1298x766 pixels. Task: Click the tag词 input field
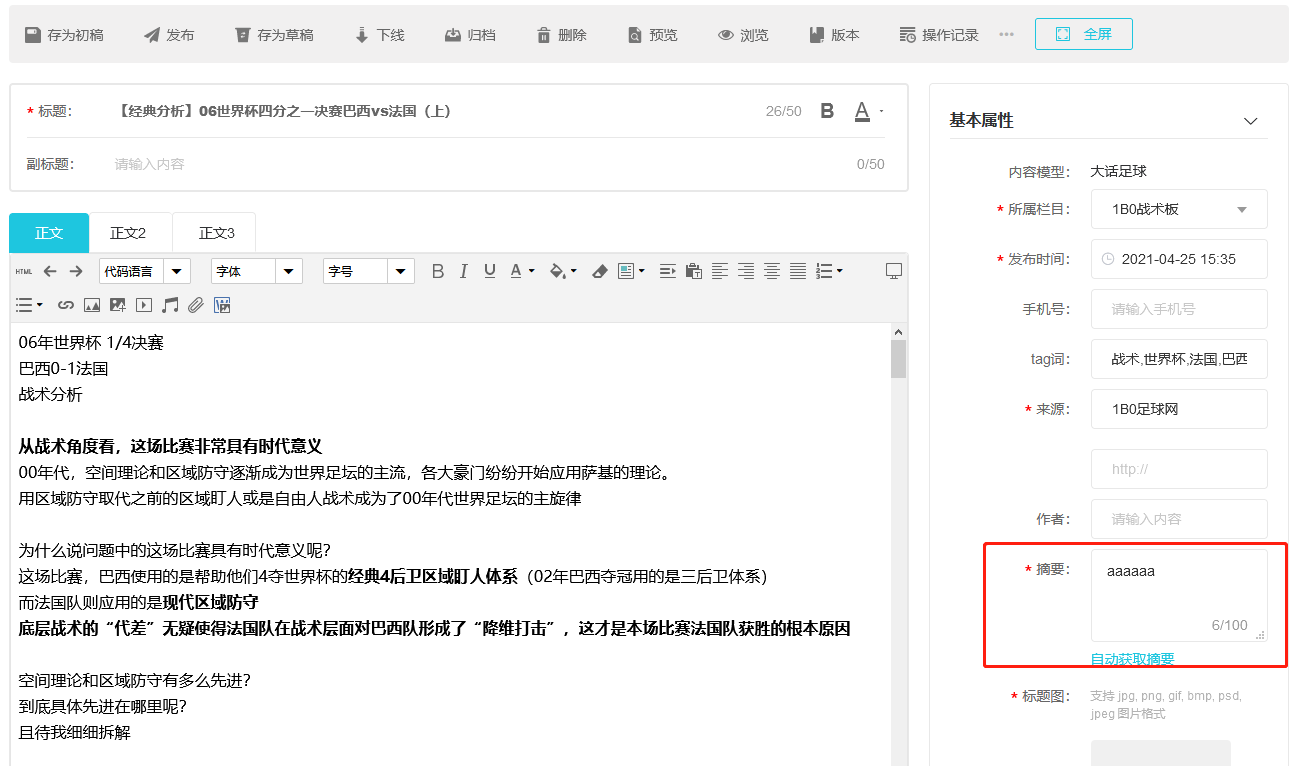pyautogui.click(x=1179, y=359)
